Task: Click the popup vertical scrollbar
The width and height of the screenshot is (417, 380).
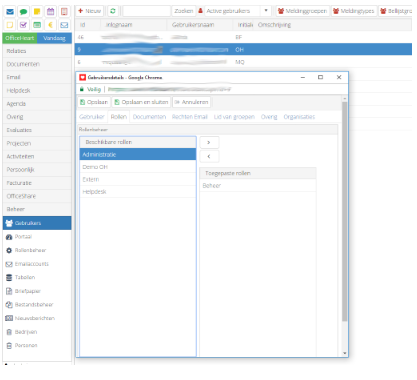Action: pyautogui.click(x=345, y=211)
